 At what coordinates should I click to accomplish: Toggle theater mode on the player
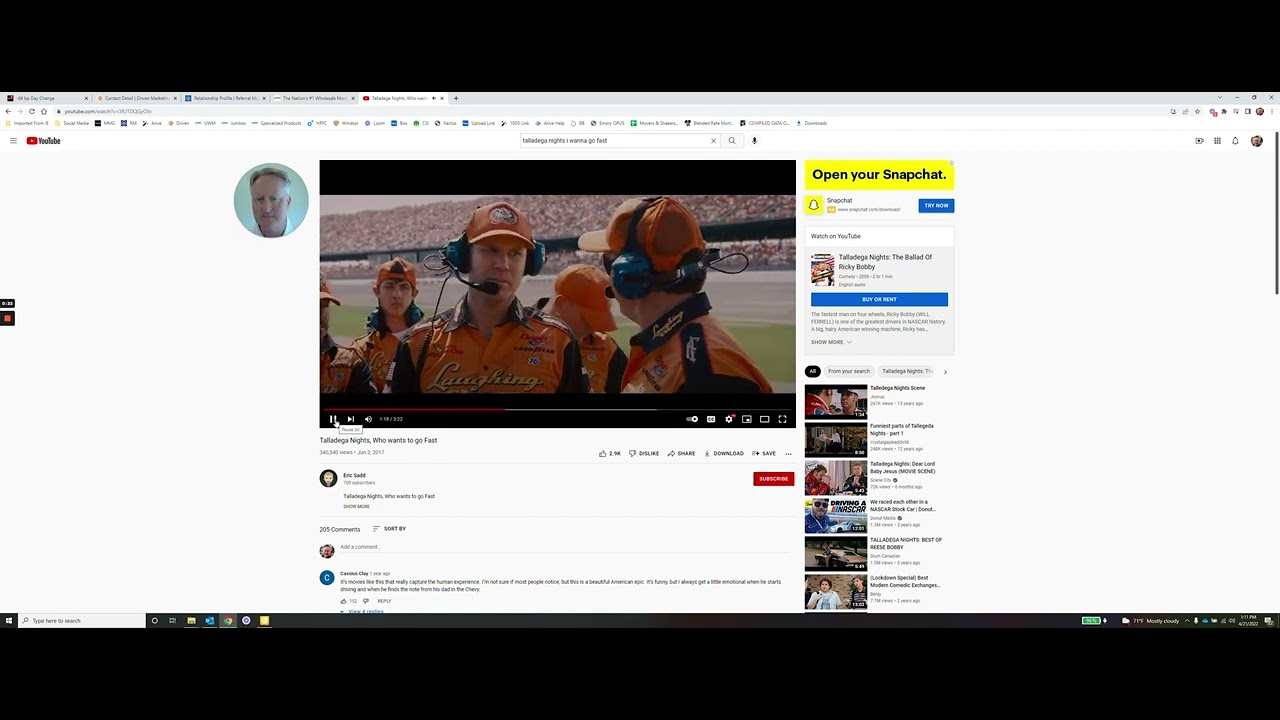pos(764,419)
